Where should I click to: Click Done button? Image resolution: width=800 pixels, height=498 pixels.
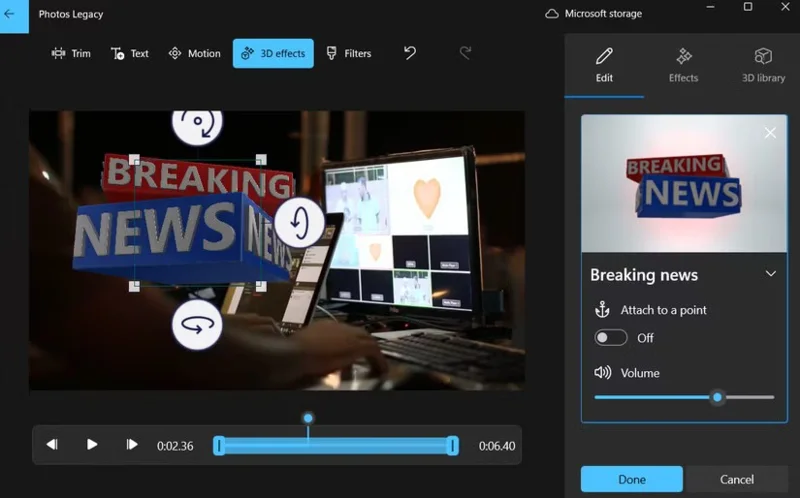(632, 479)
